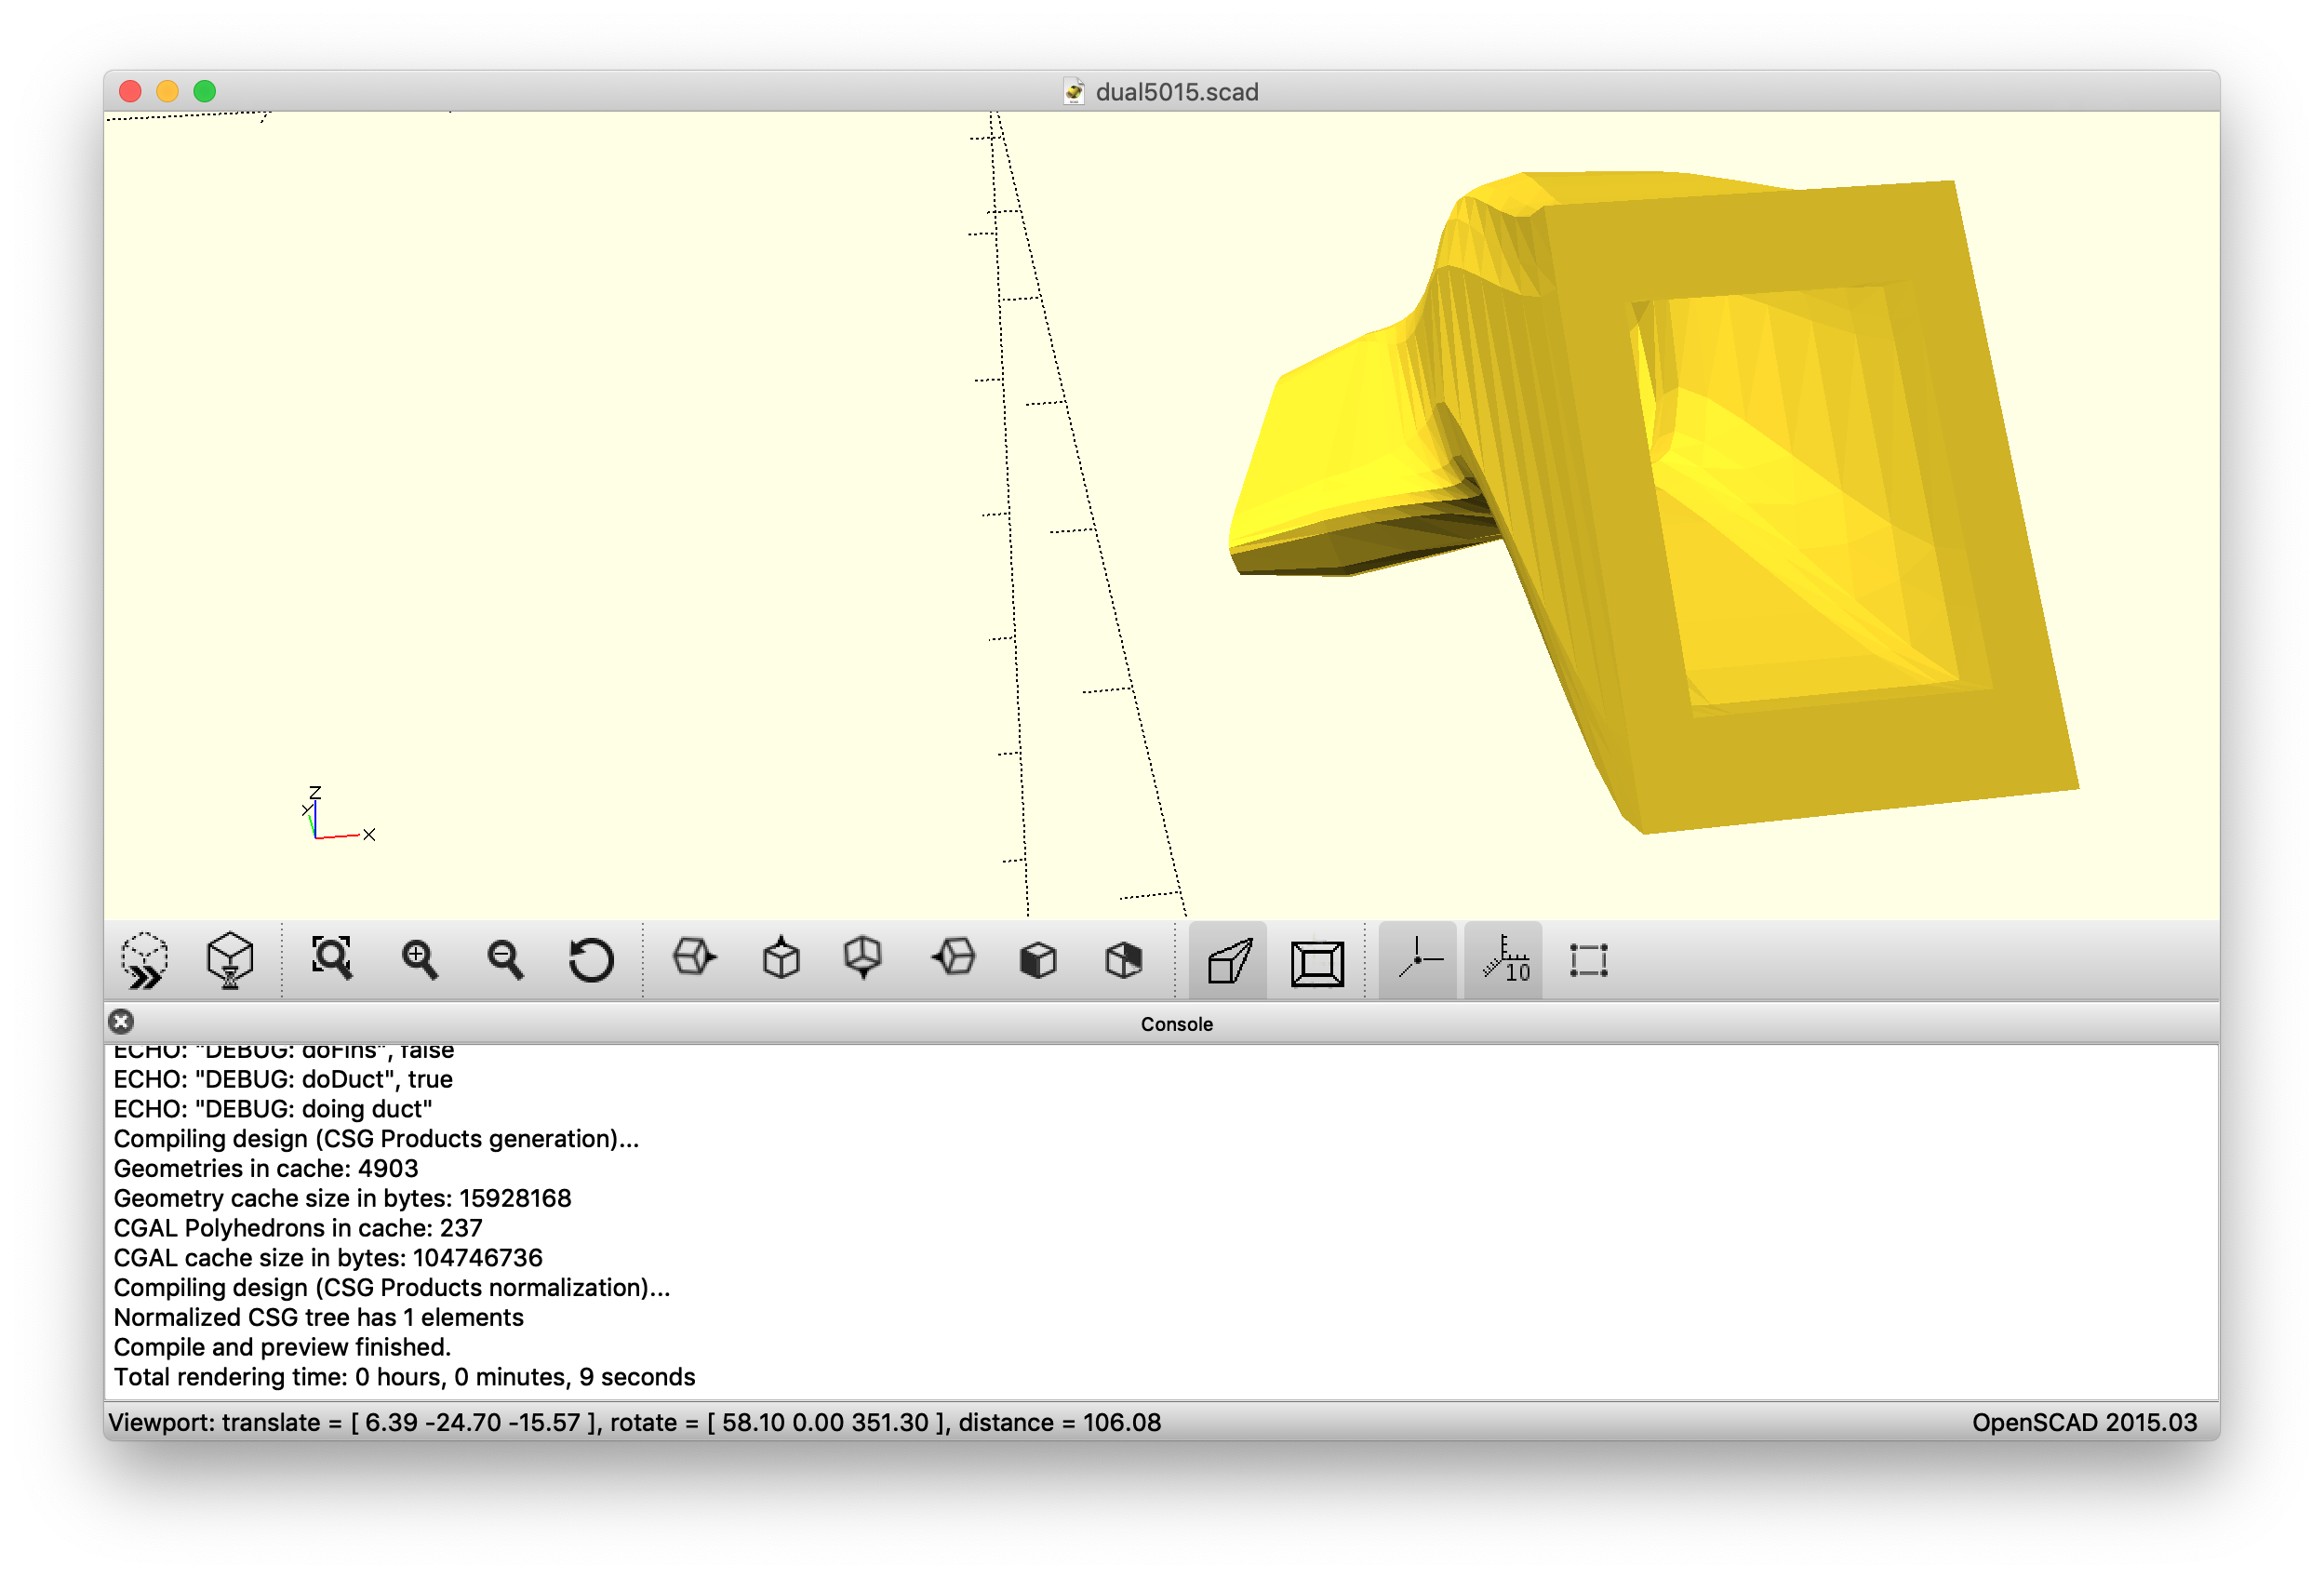
Task: Switch to the Bottom view cube
Action: (863, 958)
